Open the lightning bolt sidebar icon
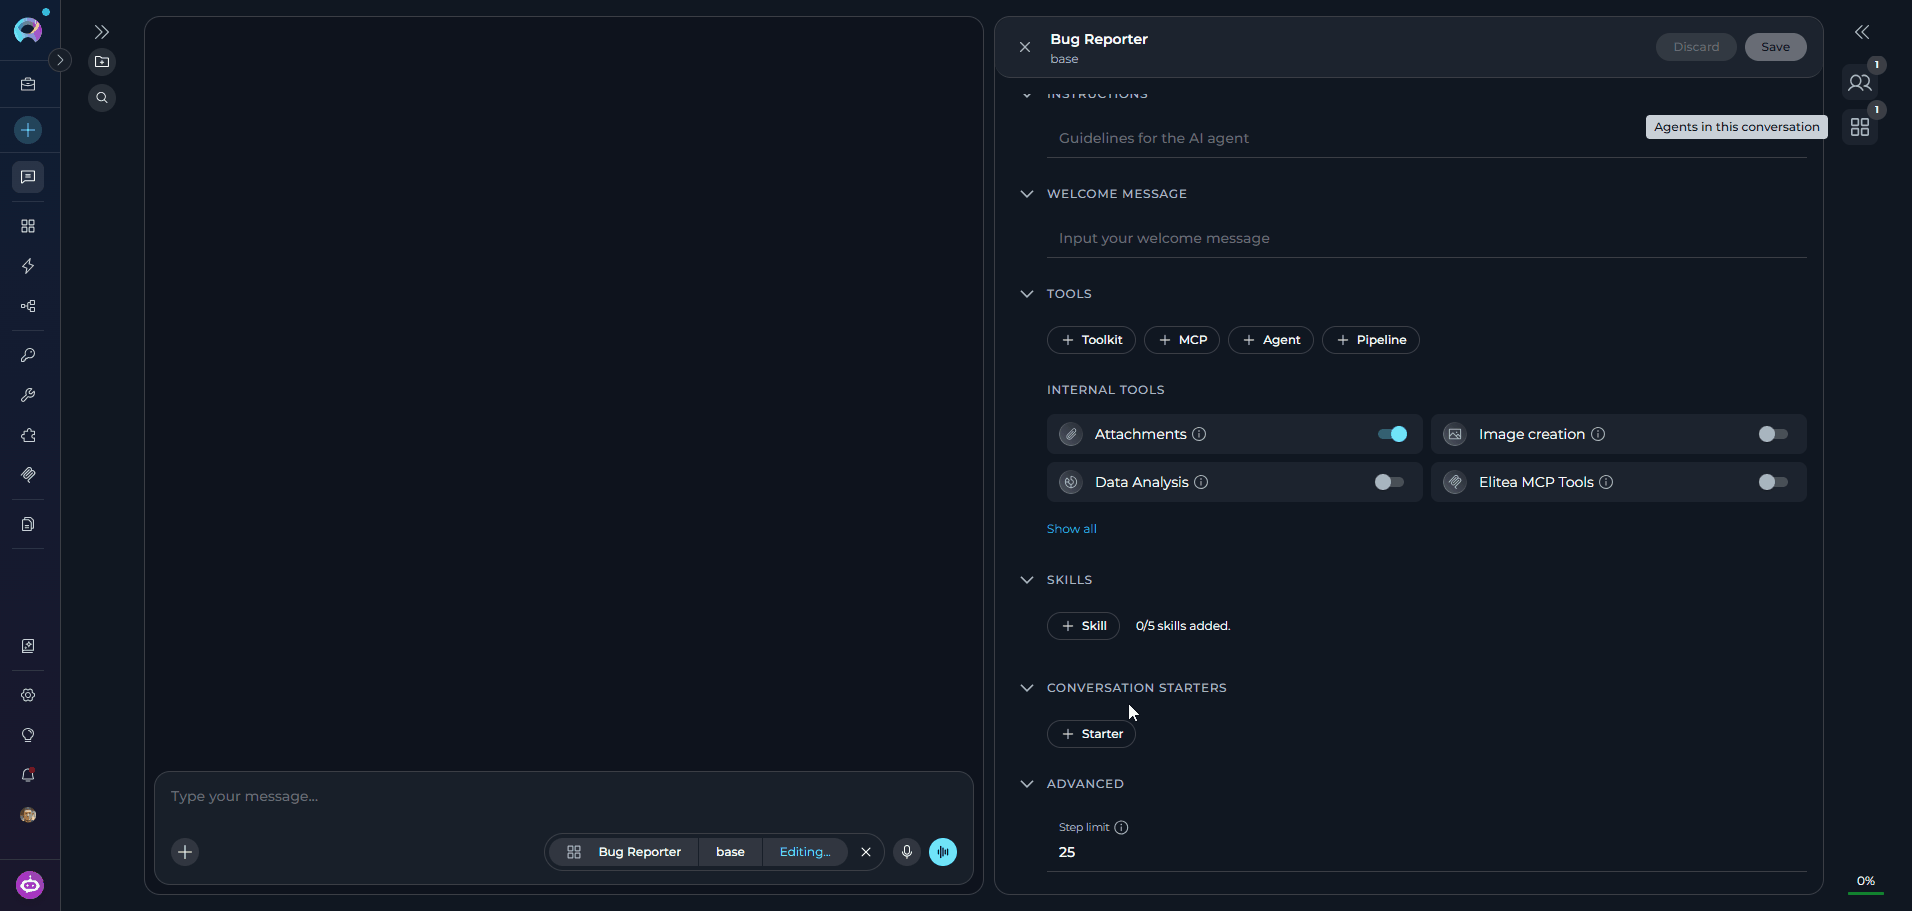The image size is (1912, 911). point(28,266)
